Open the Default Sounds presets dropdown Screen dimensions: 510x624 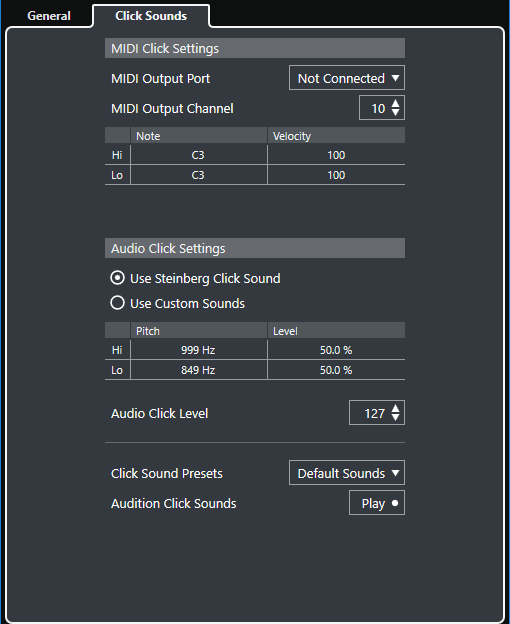click(x=347, y=473)
